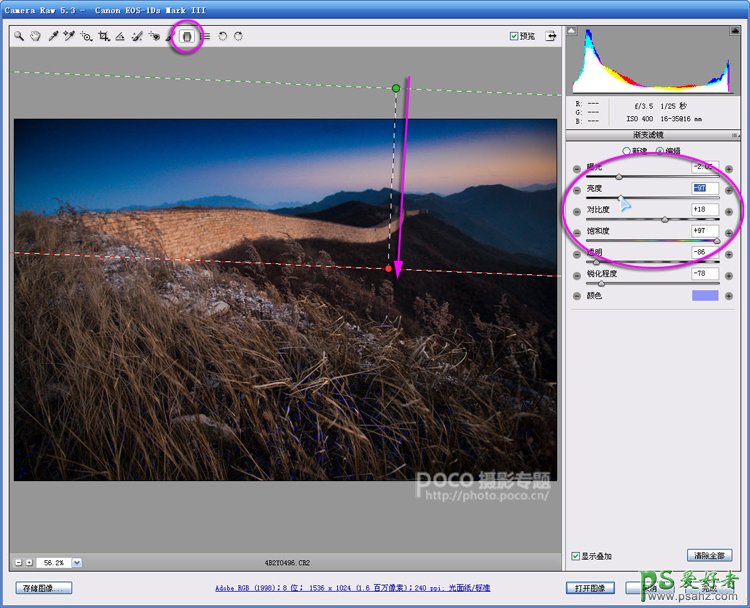Open the zoom level dropdown
The image size is (750, 608).
point(77,563)
